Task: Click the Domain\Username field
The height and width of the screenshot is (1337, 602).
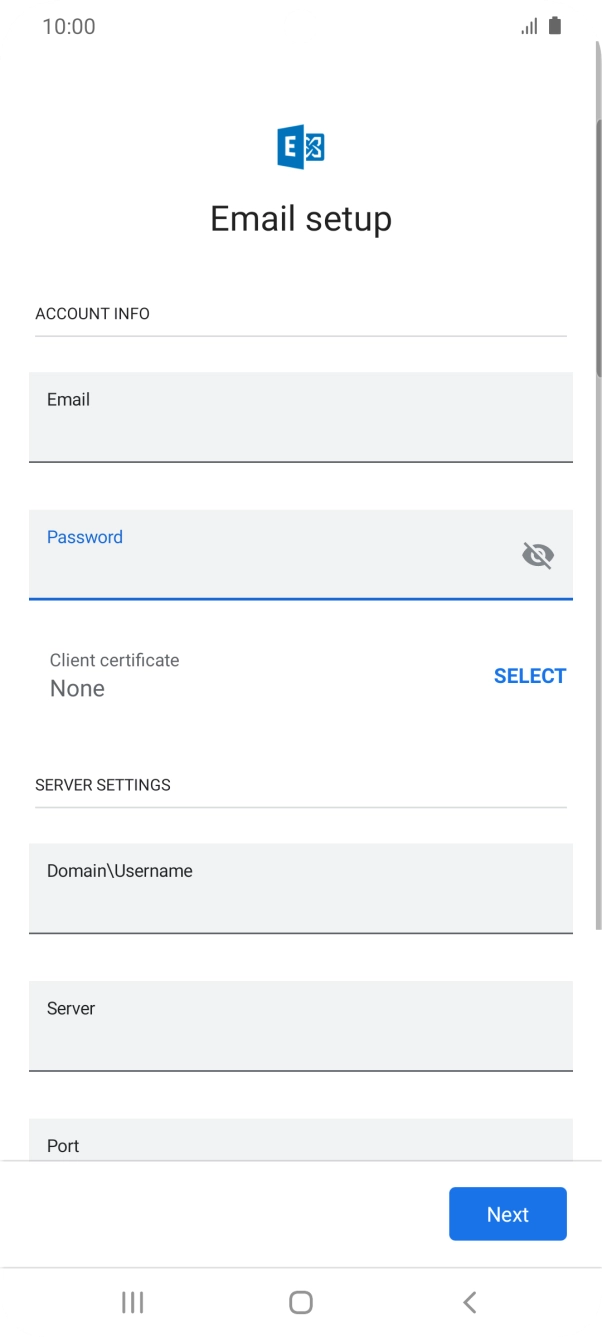Action: 300,888
